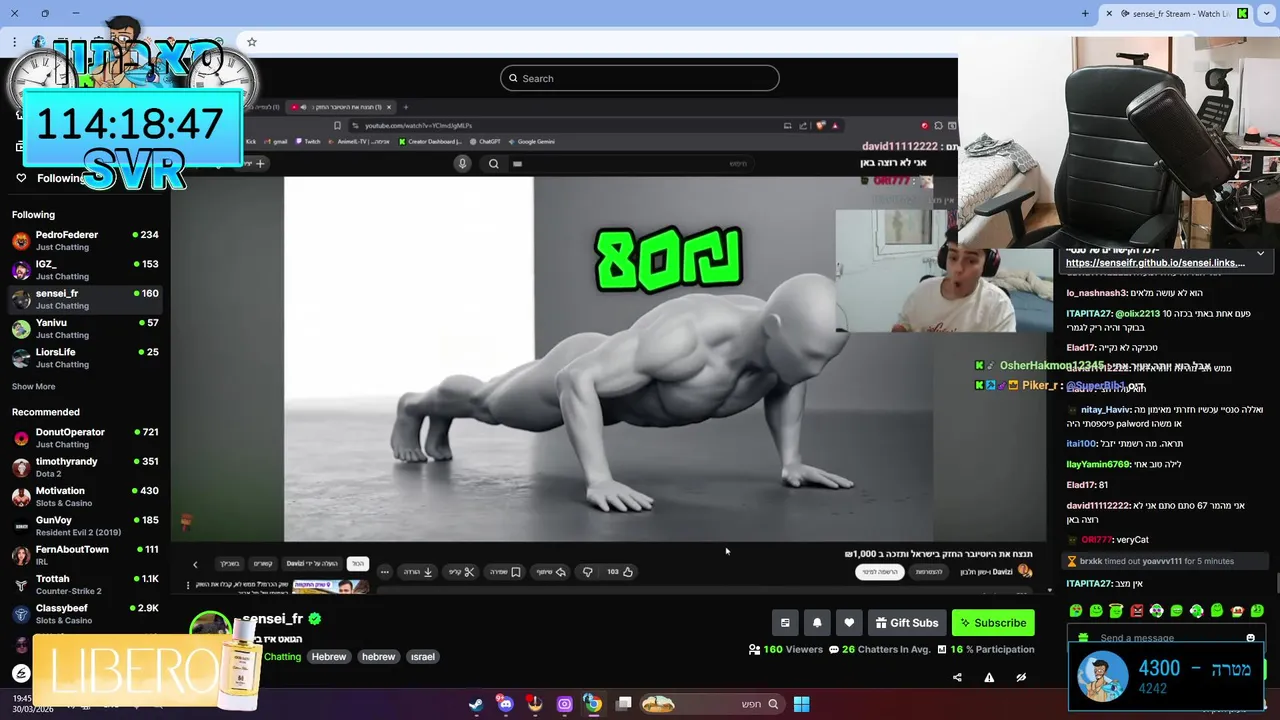Open the senseifr.github.io link in chat

coord(1155,263)
